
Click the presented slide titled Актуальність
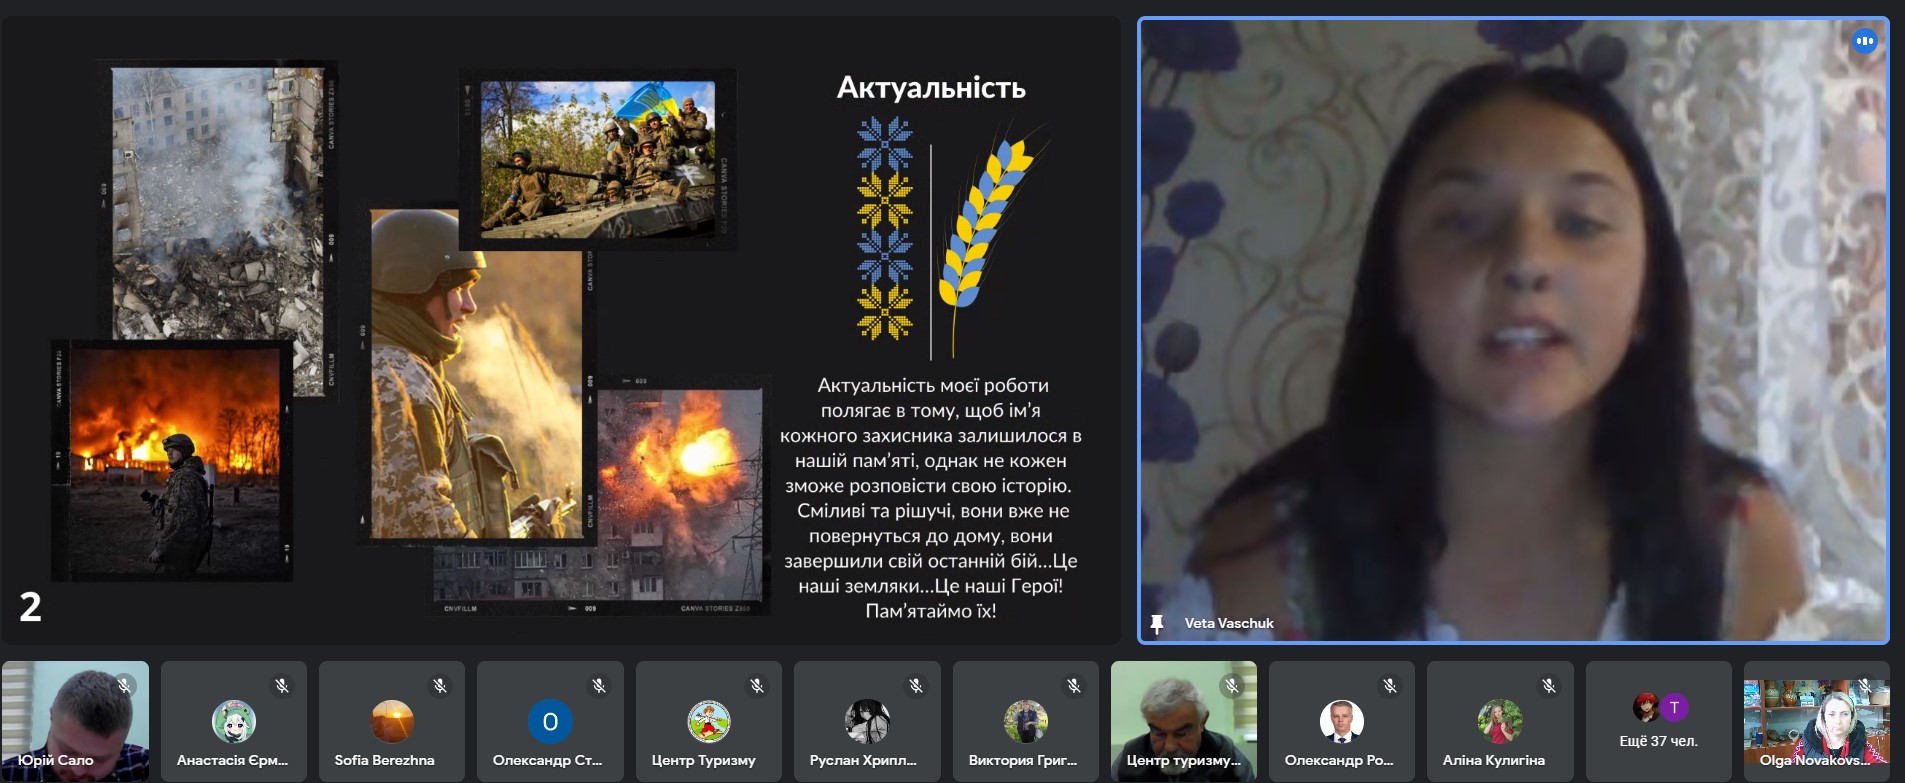point(560,330)
